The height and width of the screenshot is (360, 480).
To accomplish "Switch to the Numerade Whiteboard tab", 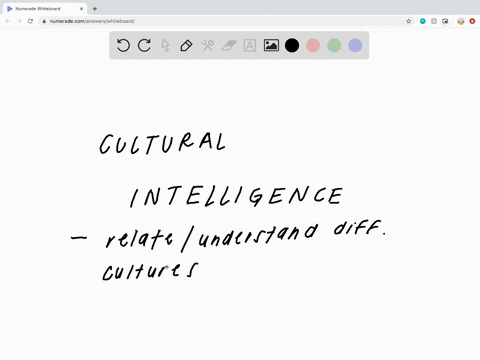I will (x=45, y=9).
